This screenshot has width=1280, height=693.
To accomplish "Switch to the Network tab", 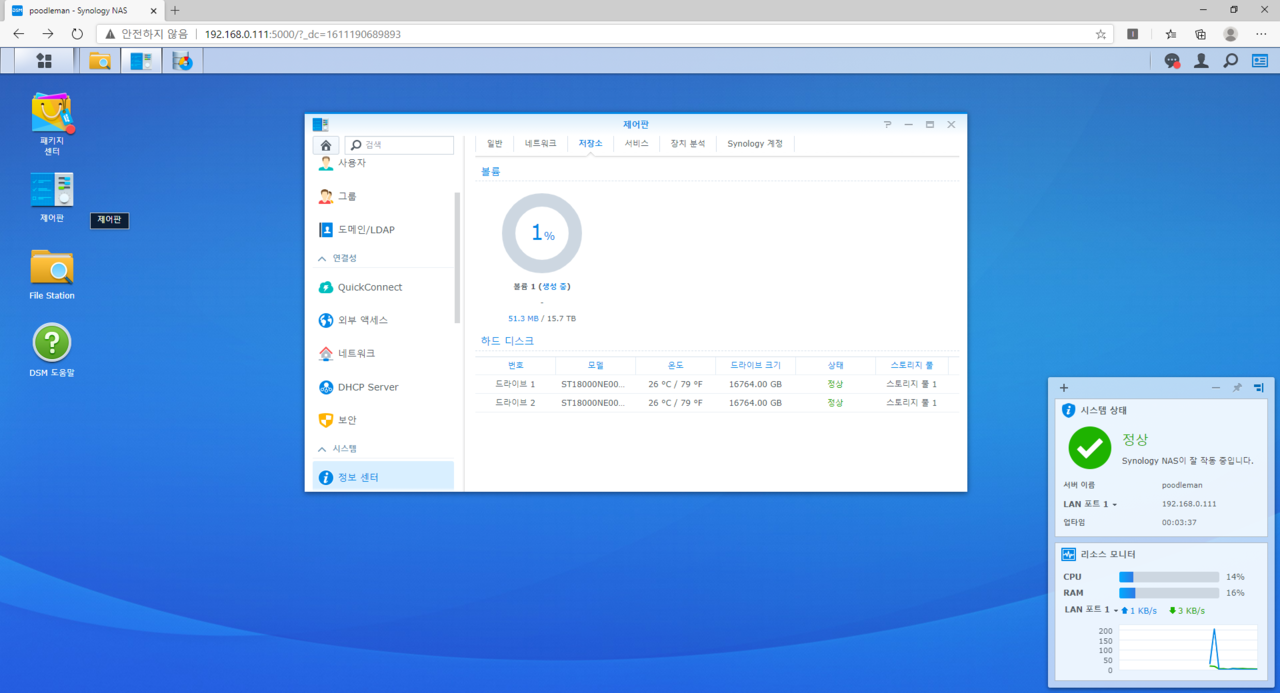I will [x=540, y=144].
